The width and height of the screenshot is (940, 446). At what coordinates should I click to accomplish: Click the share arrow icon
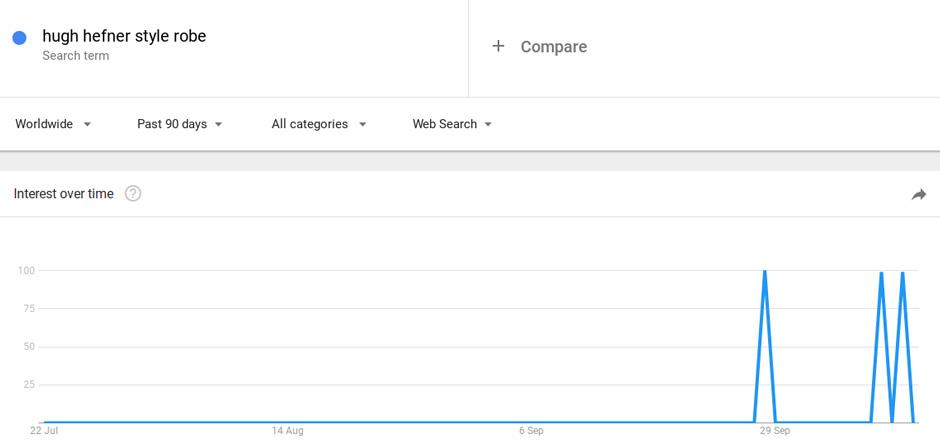pos(918,194)
